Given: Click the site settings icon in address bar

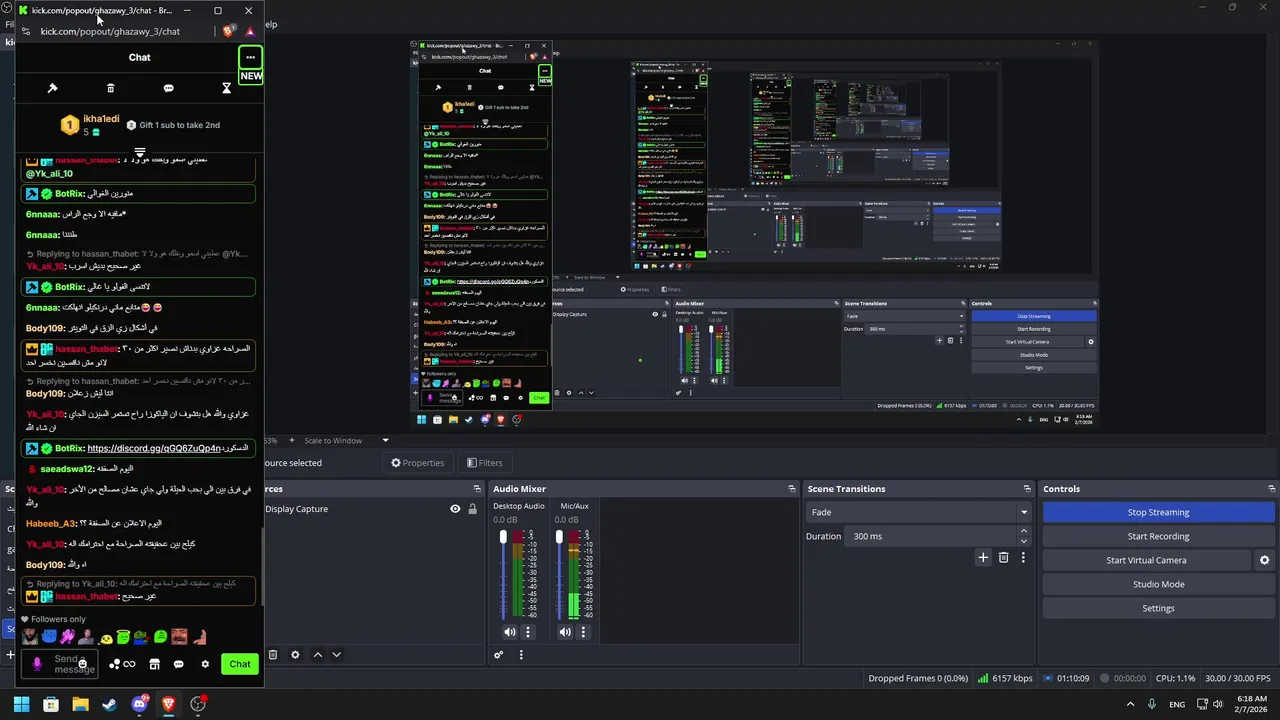Looking at the screenshot, I should pos(26,31).
